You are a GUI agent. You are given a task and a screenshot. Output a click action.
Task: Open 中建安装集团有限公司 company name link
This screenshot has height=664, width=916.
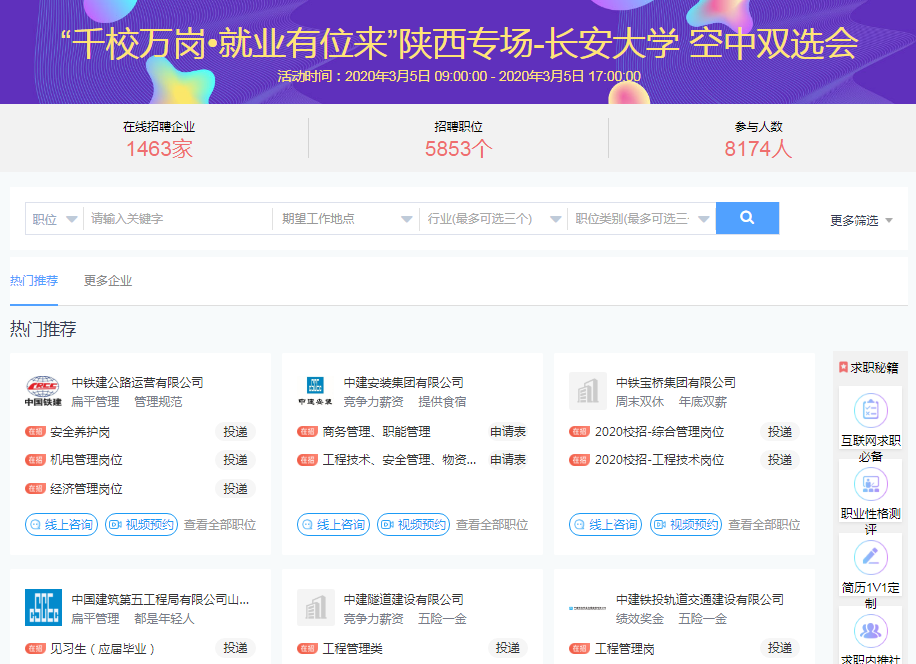[404, 383]
